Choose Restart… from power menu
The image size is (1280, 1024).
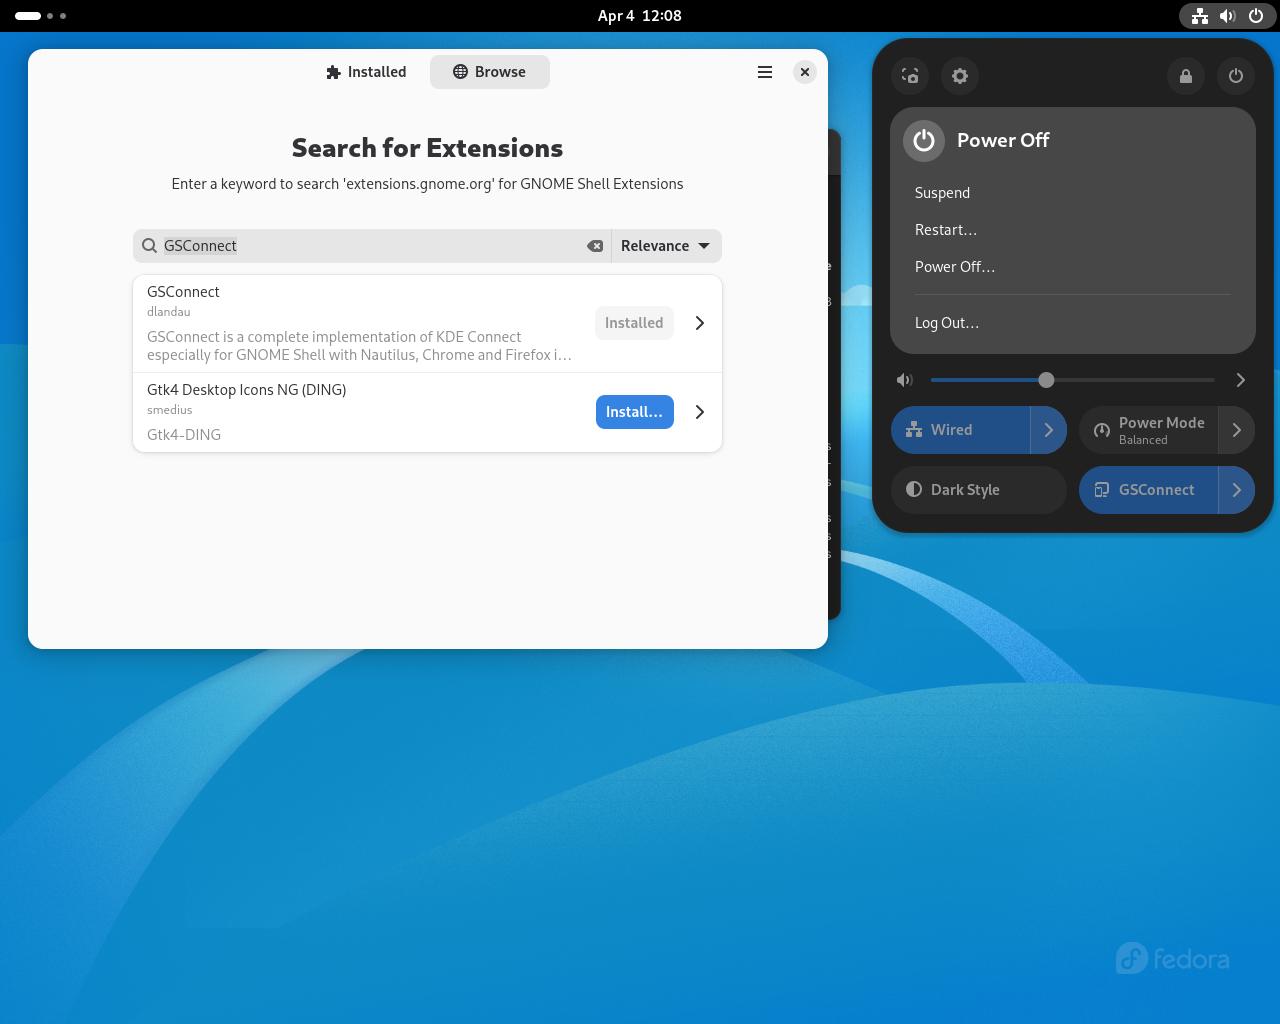[1073, 230]
